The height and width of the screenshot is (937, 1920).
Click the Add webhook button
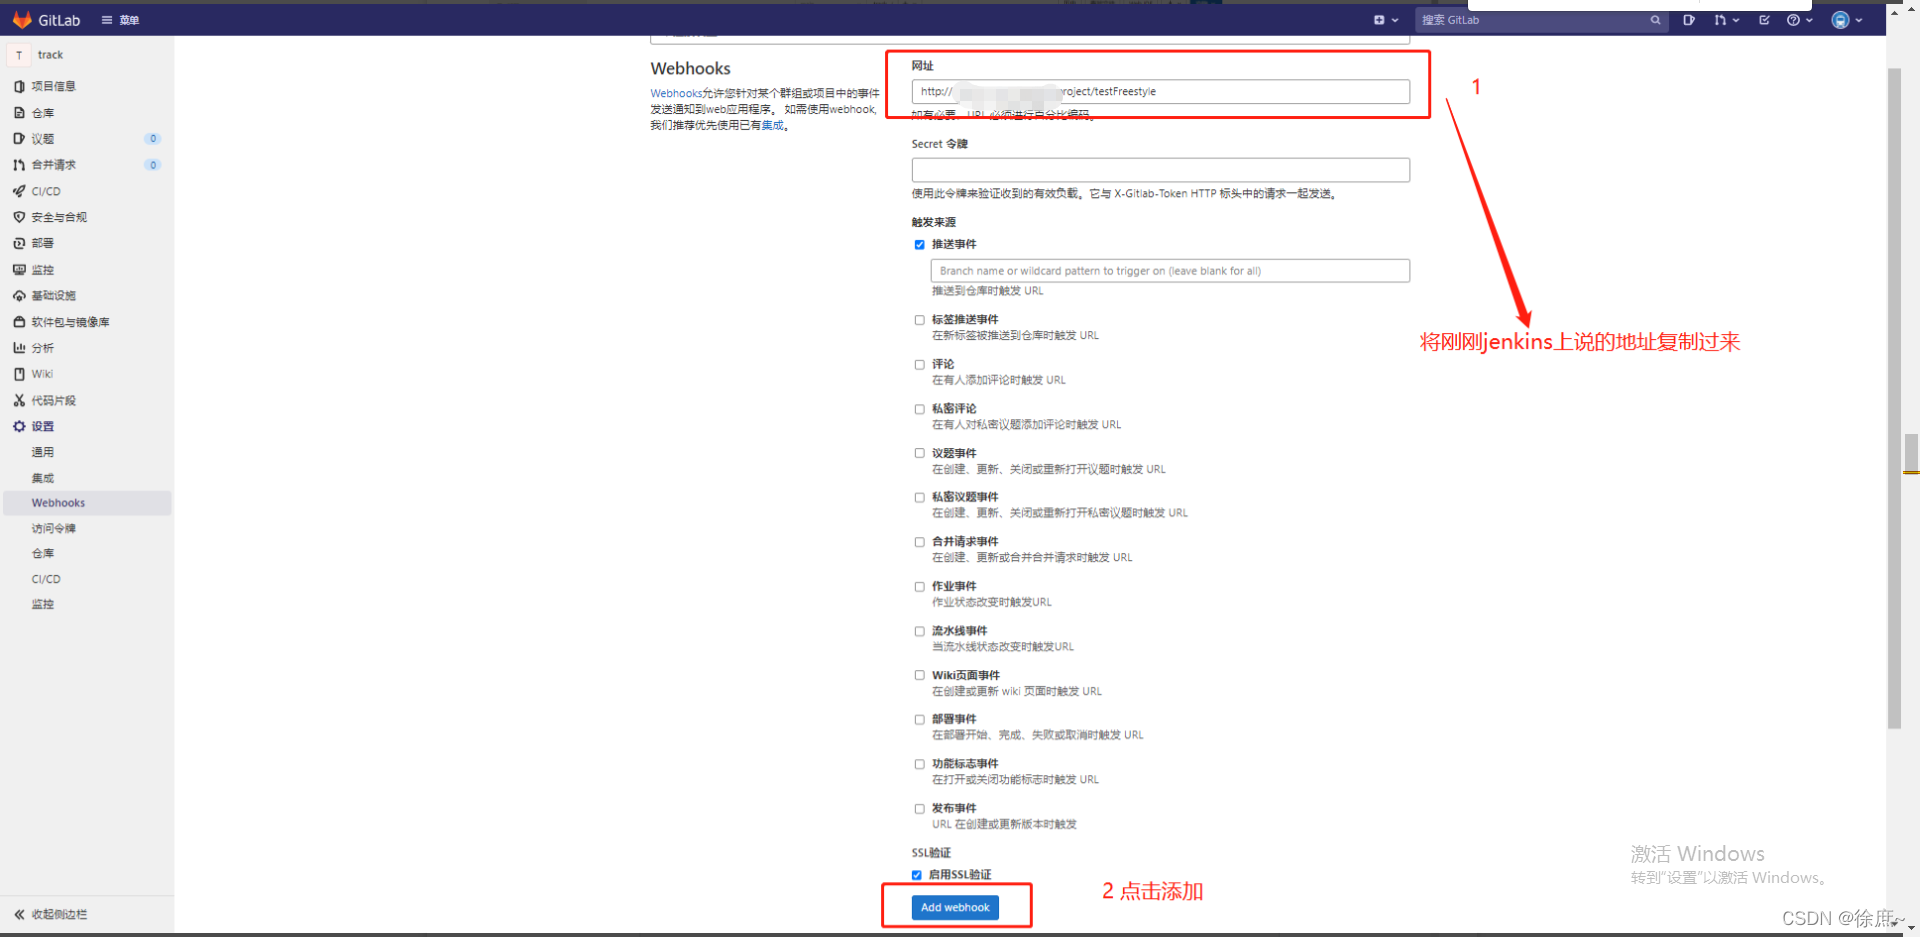[955, 907]
